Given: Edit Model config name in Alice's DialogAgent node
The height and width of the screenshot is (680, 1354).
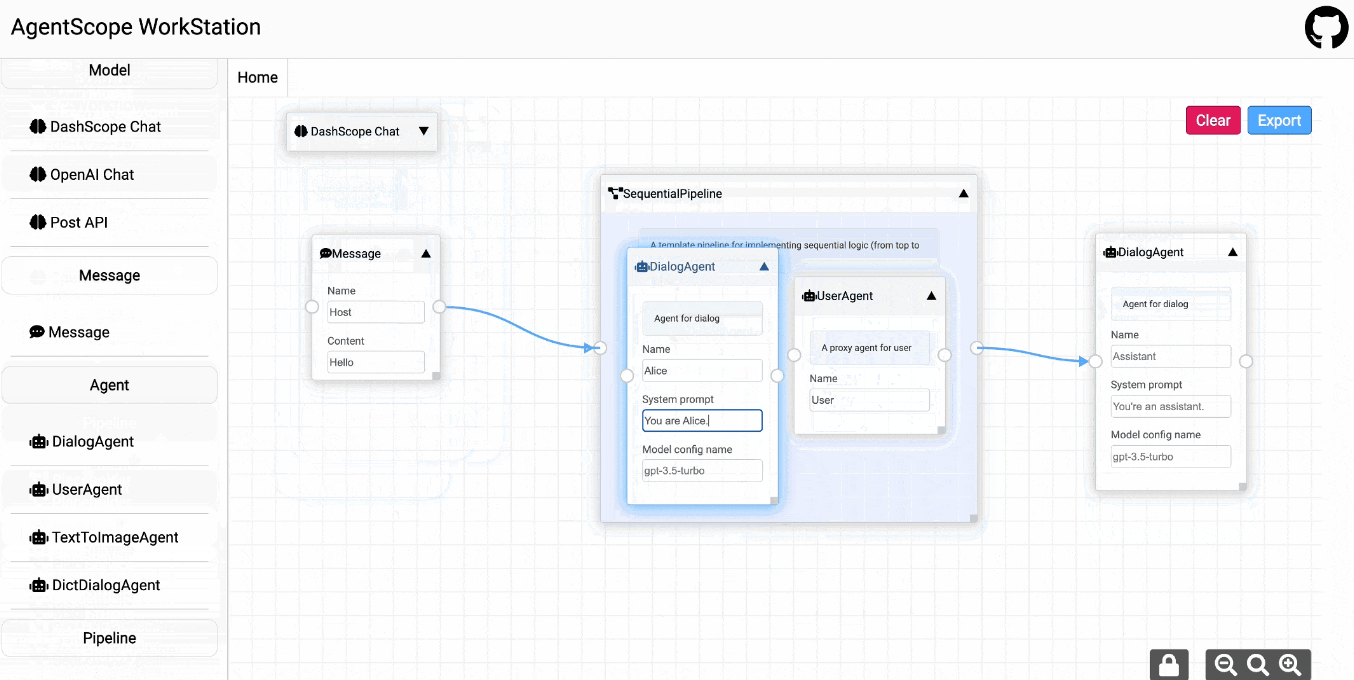Looking at the screenshot, I should [x=702, y=471].
